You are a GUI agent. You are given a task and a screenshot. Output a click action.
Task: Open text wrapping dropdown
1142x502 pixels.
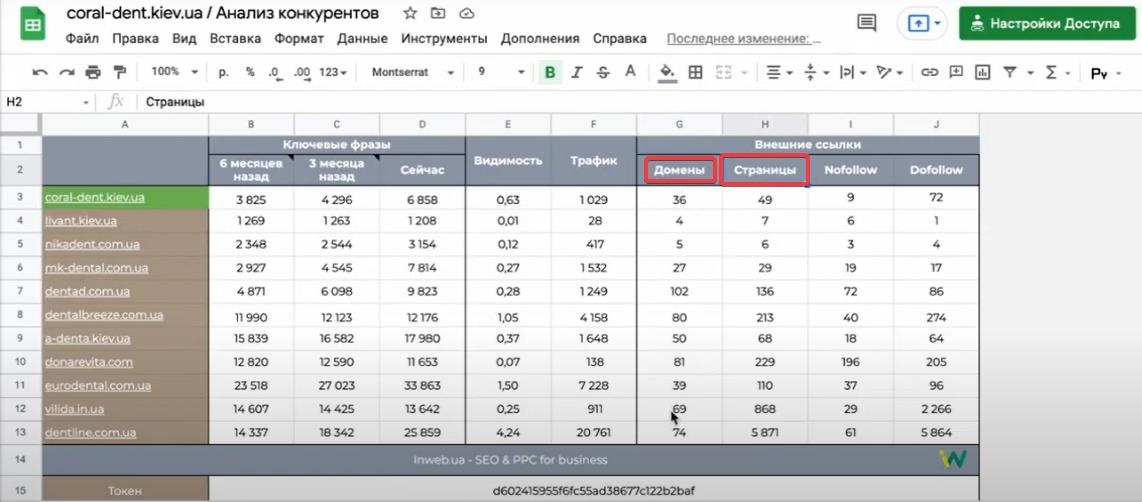point(853,72)
